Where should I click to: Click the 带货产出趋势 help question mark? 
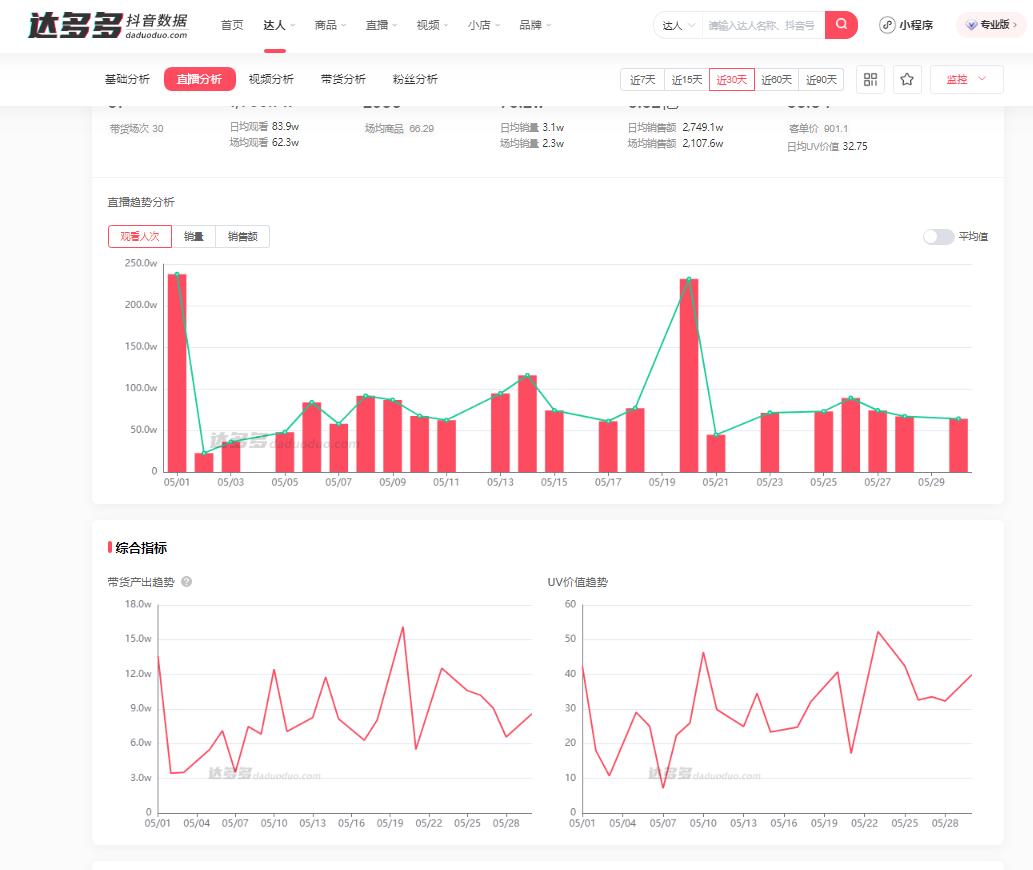point(186,581)
